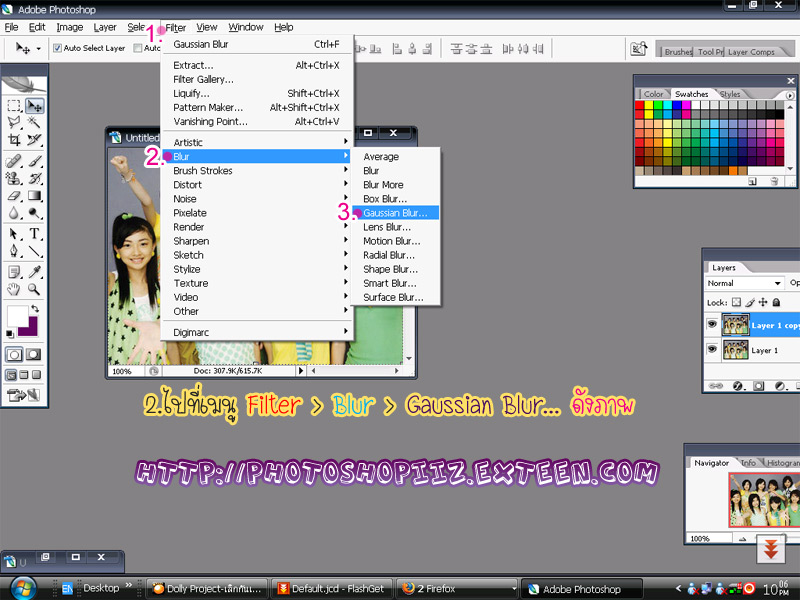Hide Layer 1 copy visibility eye

712,324
